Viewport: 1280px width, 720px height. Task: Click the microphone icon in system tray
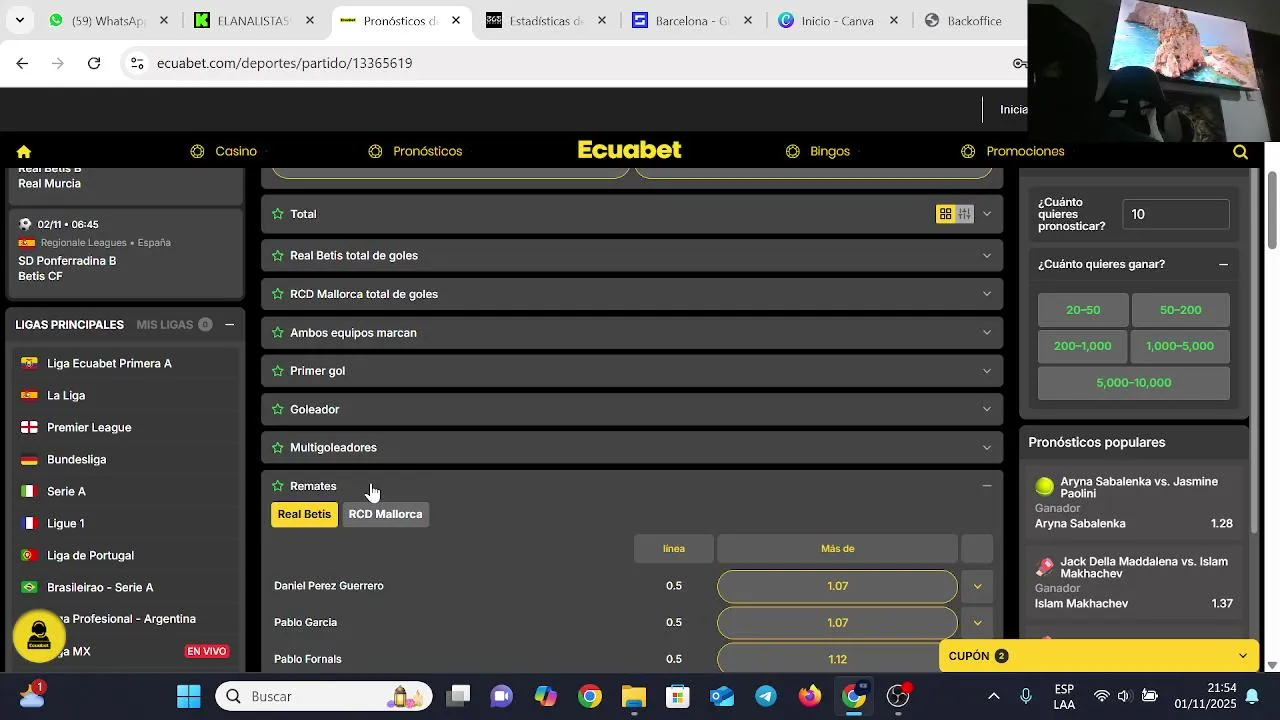pos(1026,696)
